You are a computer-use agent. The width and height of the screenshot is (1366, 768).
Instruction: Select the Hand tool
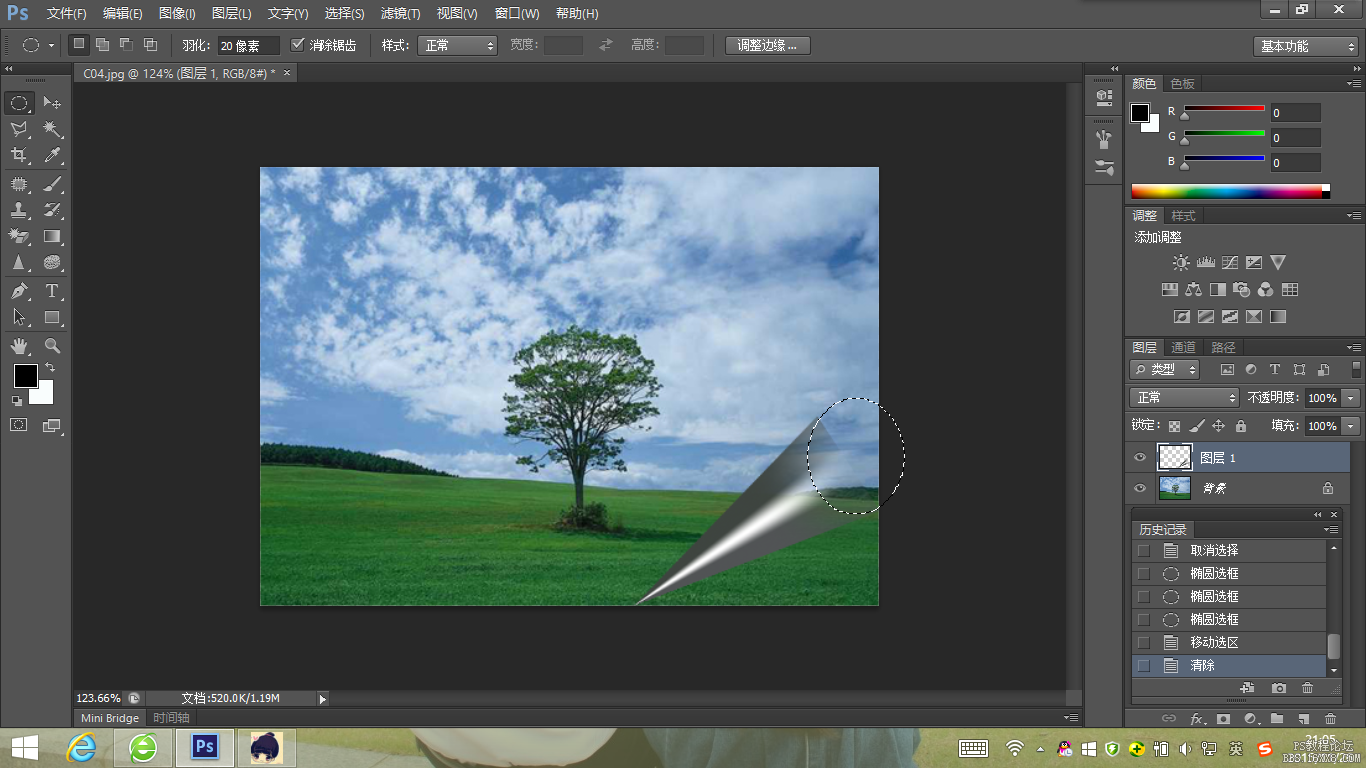pyautogui.click(x=19, y=346)
